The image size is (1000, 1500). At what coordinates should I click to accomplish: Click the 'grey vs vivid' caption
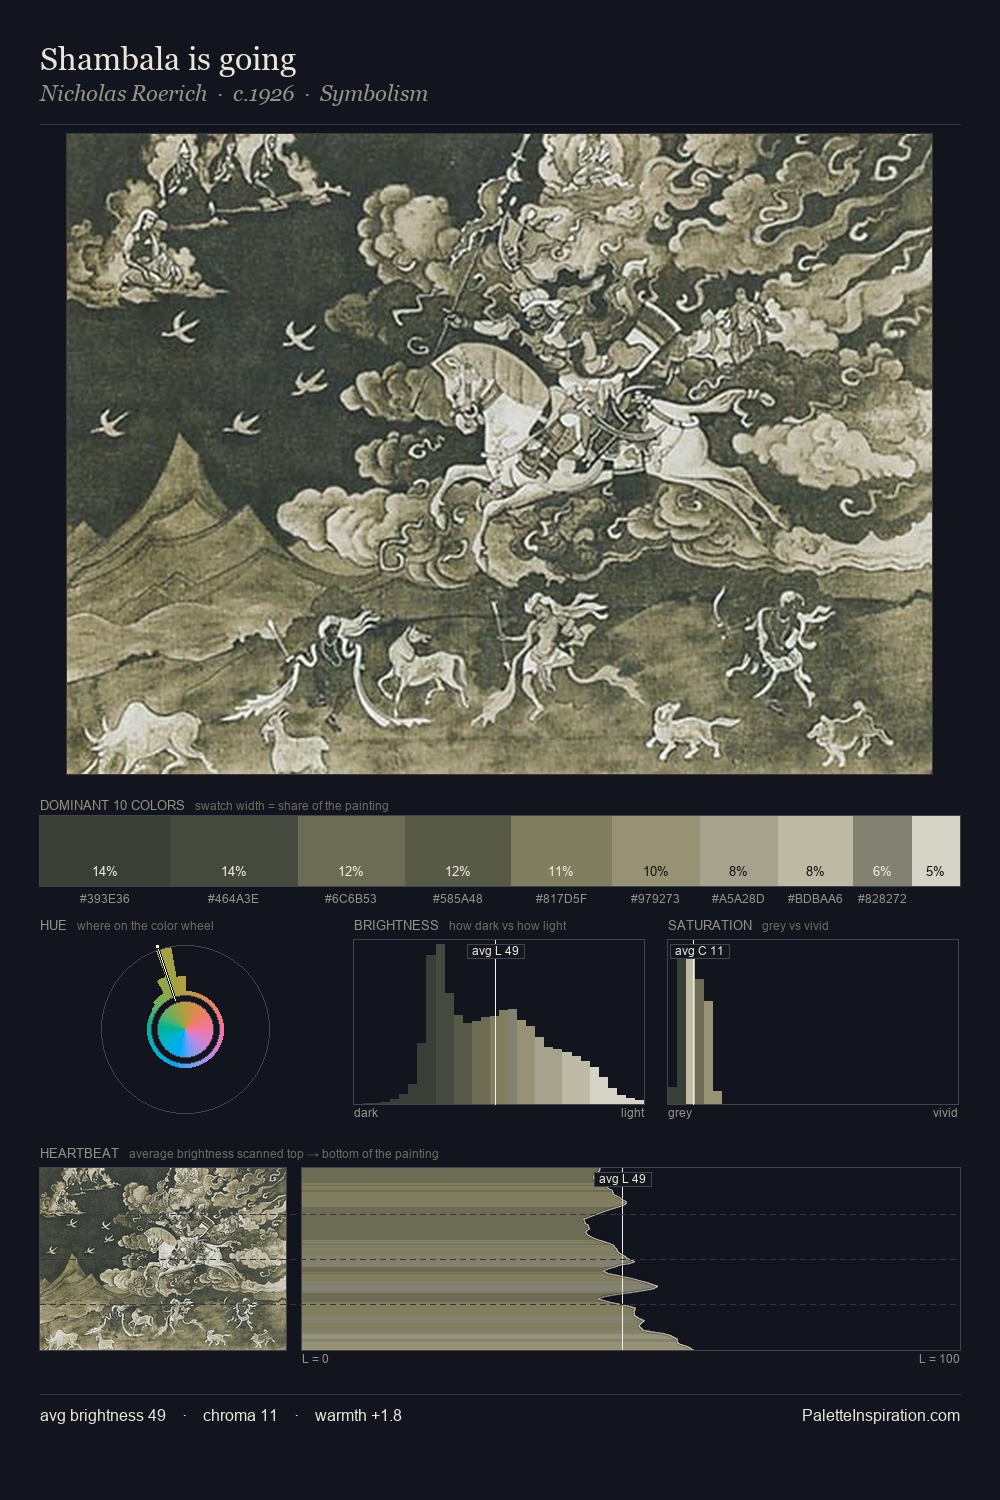click(x=795, y=926)
